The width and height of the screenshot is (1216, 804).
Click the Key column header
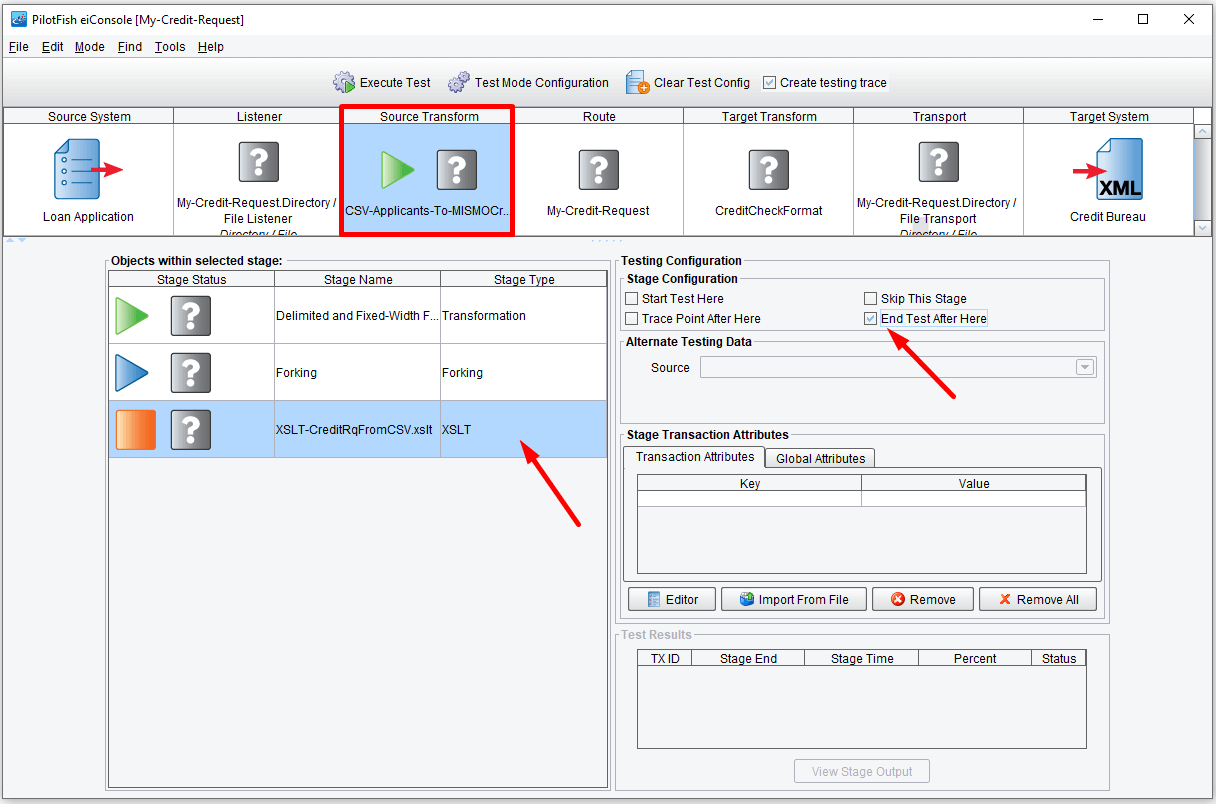pos(750,484)
